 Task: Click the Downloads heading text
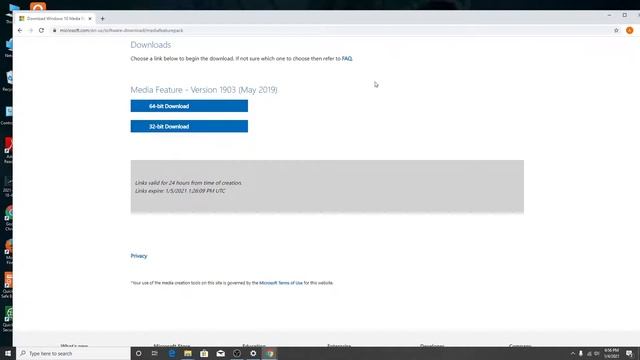[x=151, y=45]
